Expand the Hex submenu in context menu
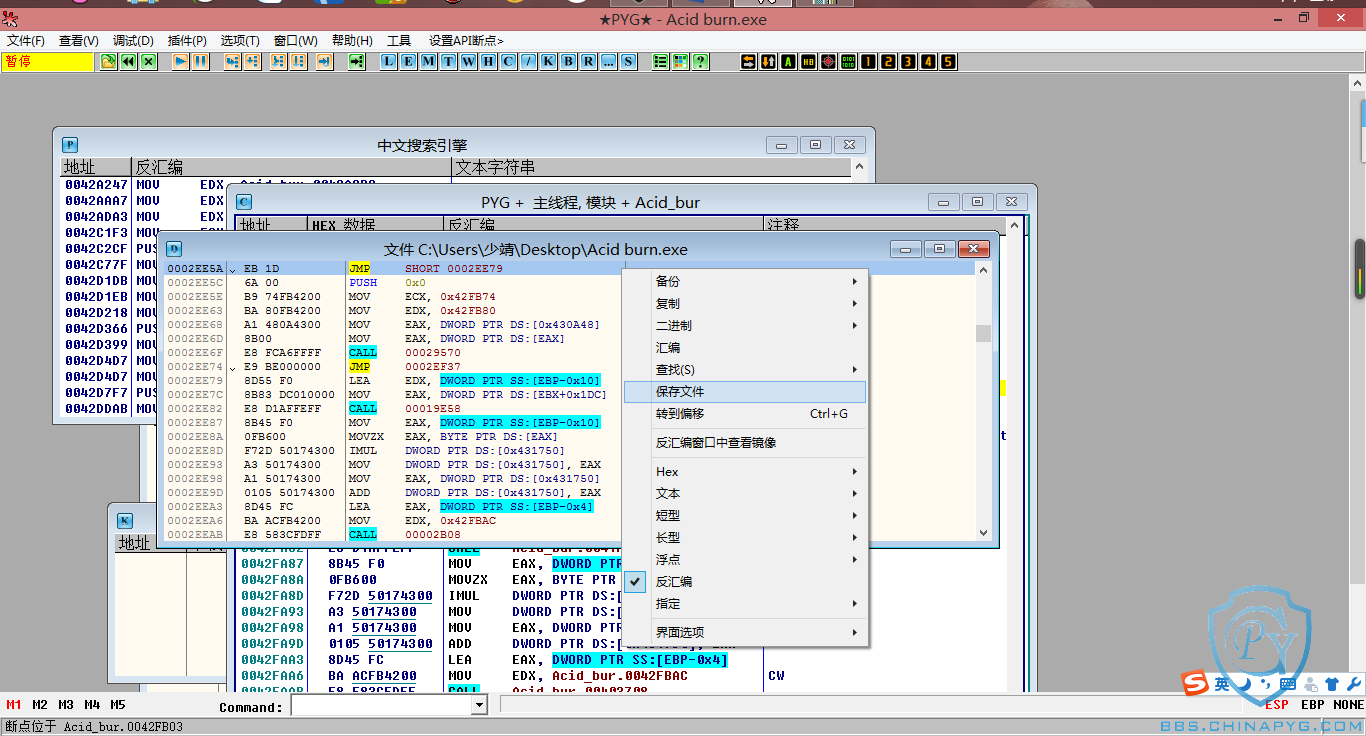The height and width of the screenshot is (736, 1366). click(745, 472)
